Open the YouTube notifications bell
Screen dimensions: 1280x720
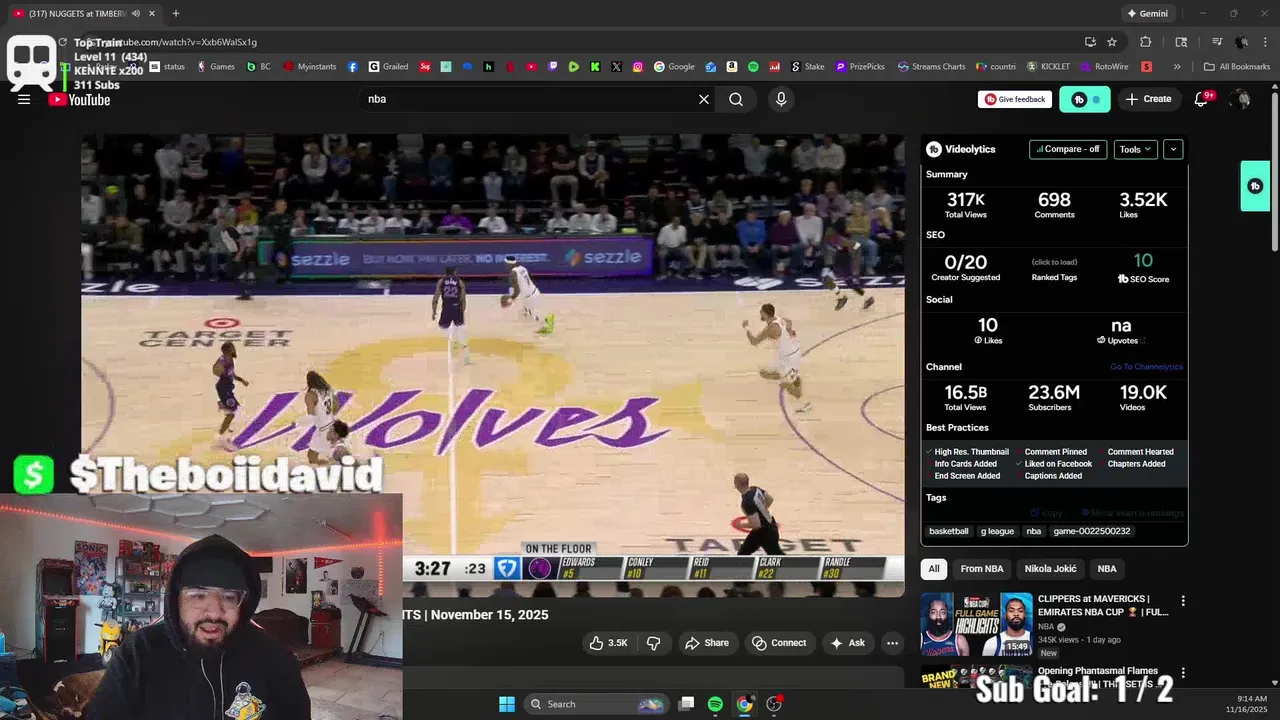tap(1203, 99)
